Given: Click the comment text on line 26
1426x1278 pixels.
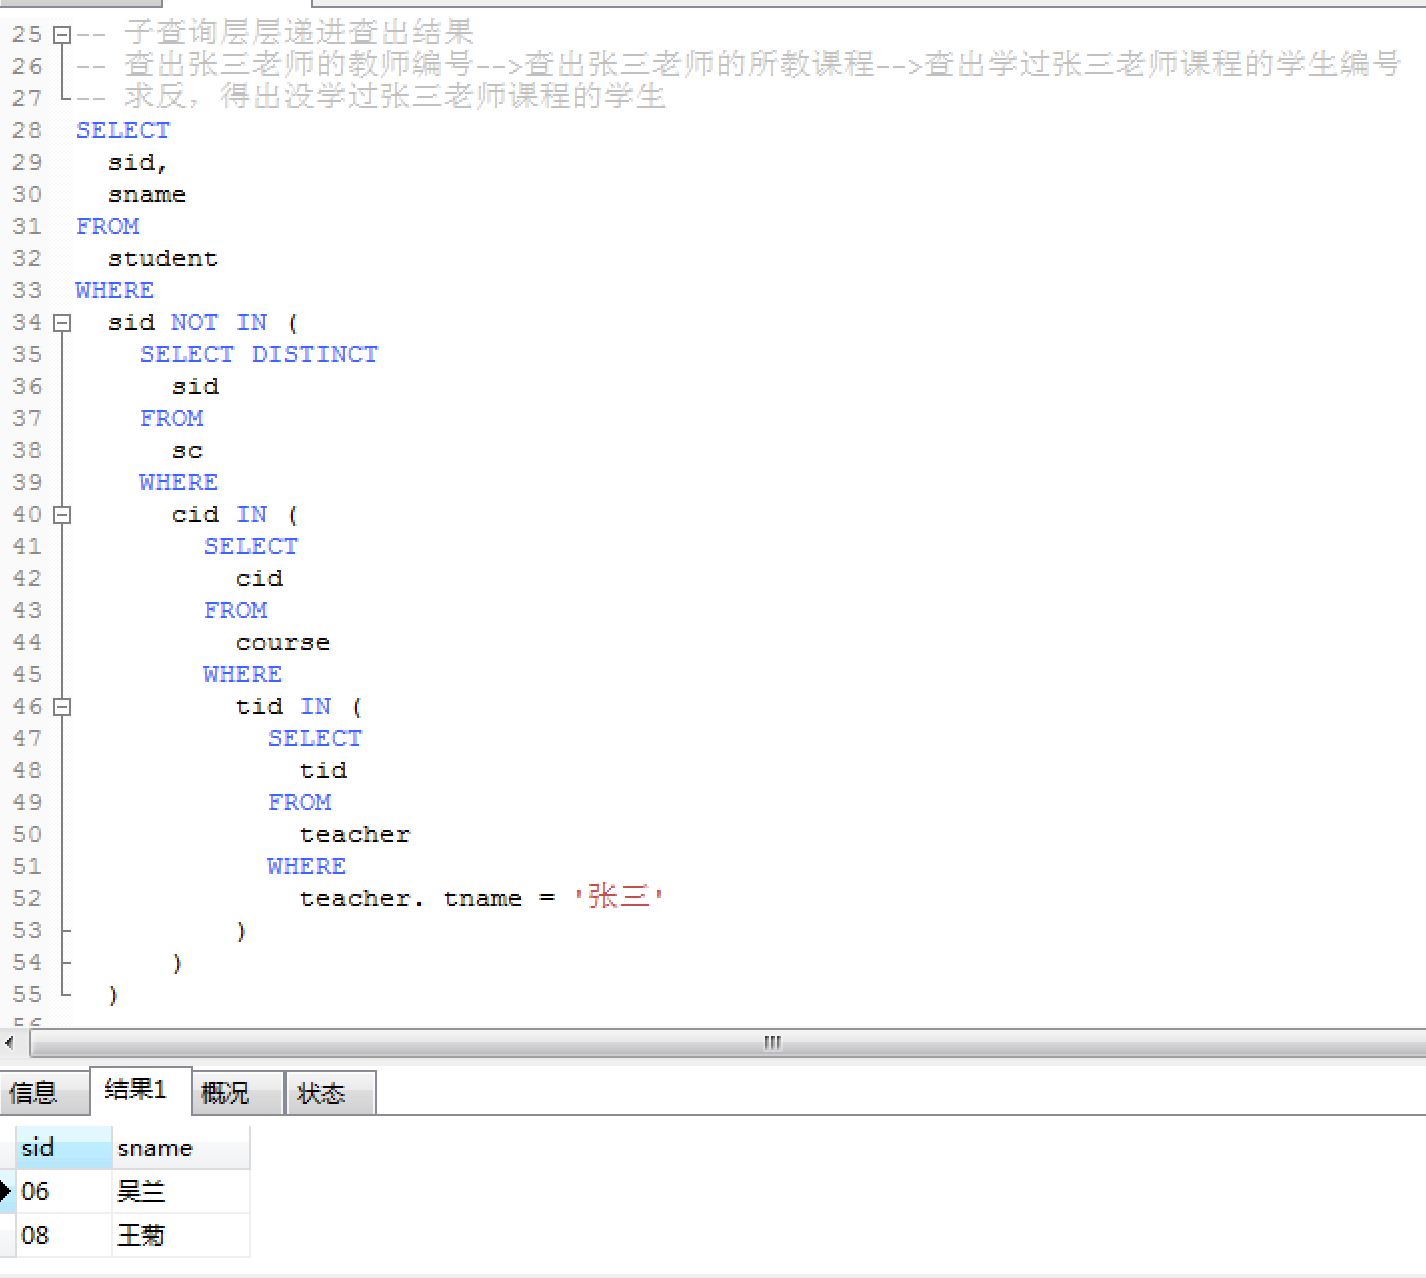Looking at the screenshot, I should [738, 65].
